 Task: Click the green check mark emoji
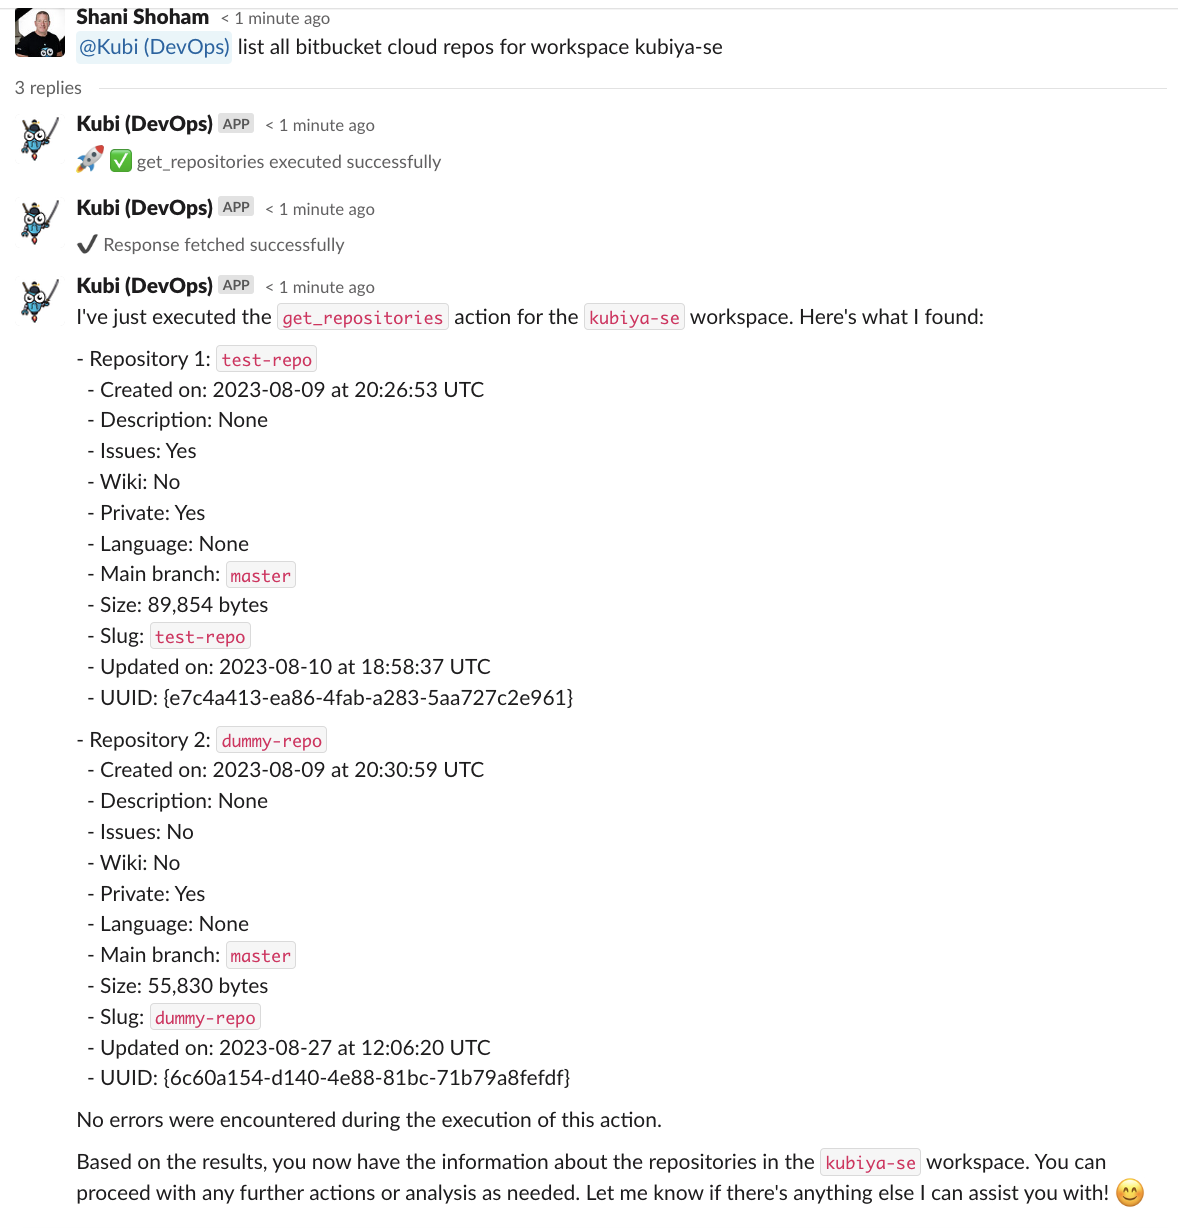(x=121, y=161)
